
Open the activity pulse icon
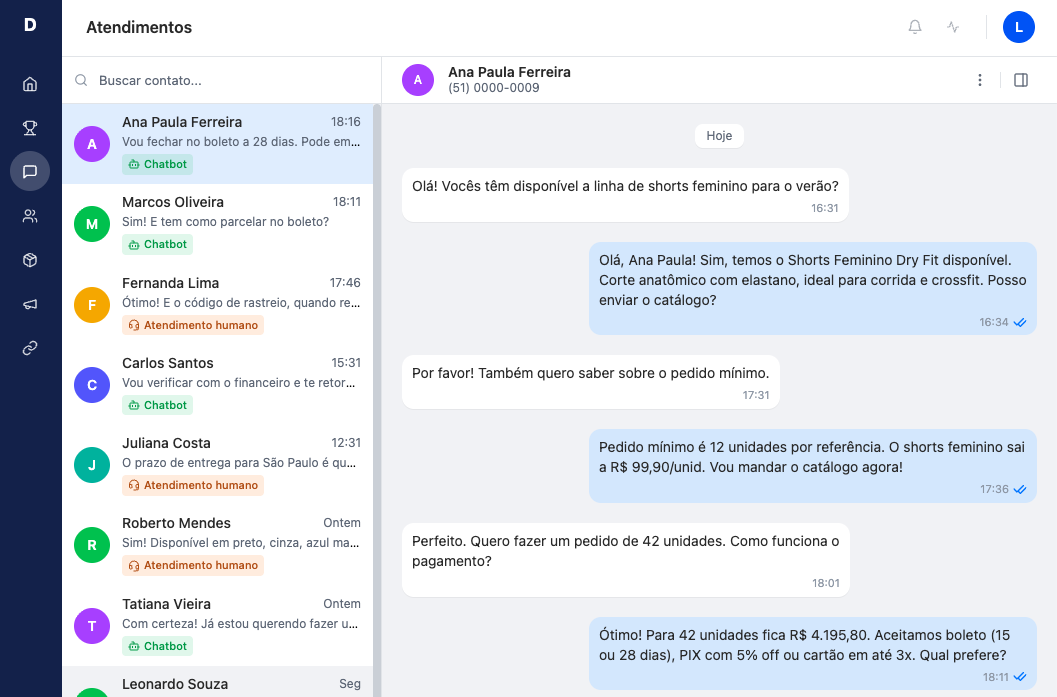(952, 27)
